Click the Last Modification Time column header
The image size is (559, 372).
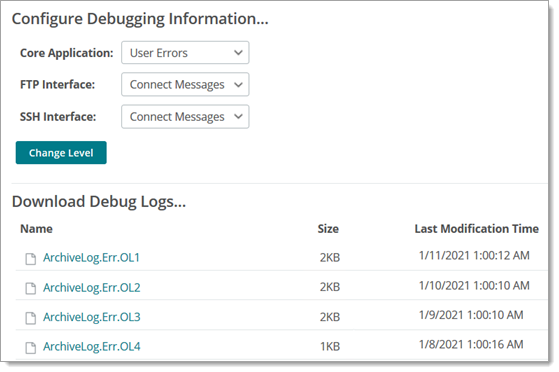pos(476,229)
